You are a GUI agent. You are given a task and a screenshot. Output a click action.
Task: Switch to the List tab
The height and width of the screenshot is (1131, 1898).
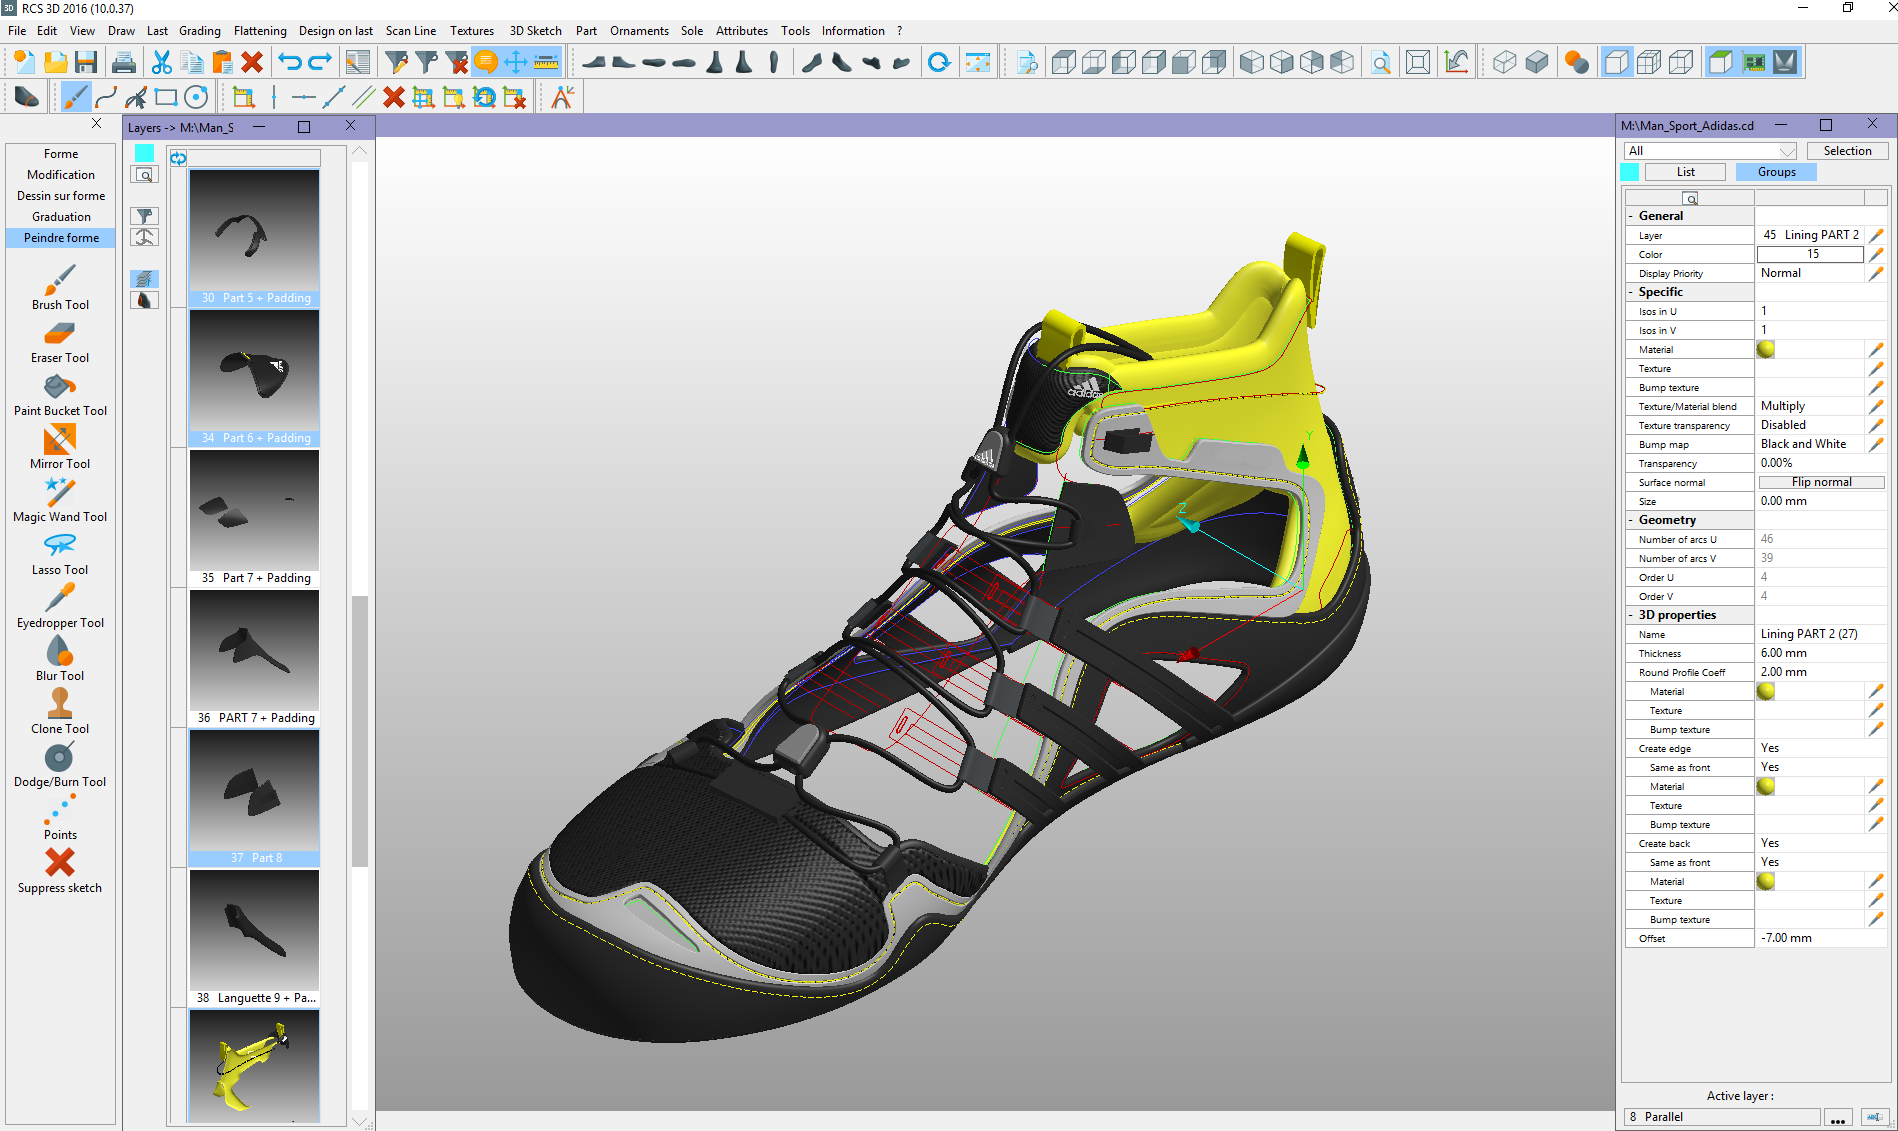pyautogui.click(x=1686, y=172)
